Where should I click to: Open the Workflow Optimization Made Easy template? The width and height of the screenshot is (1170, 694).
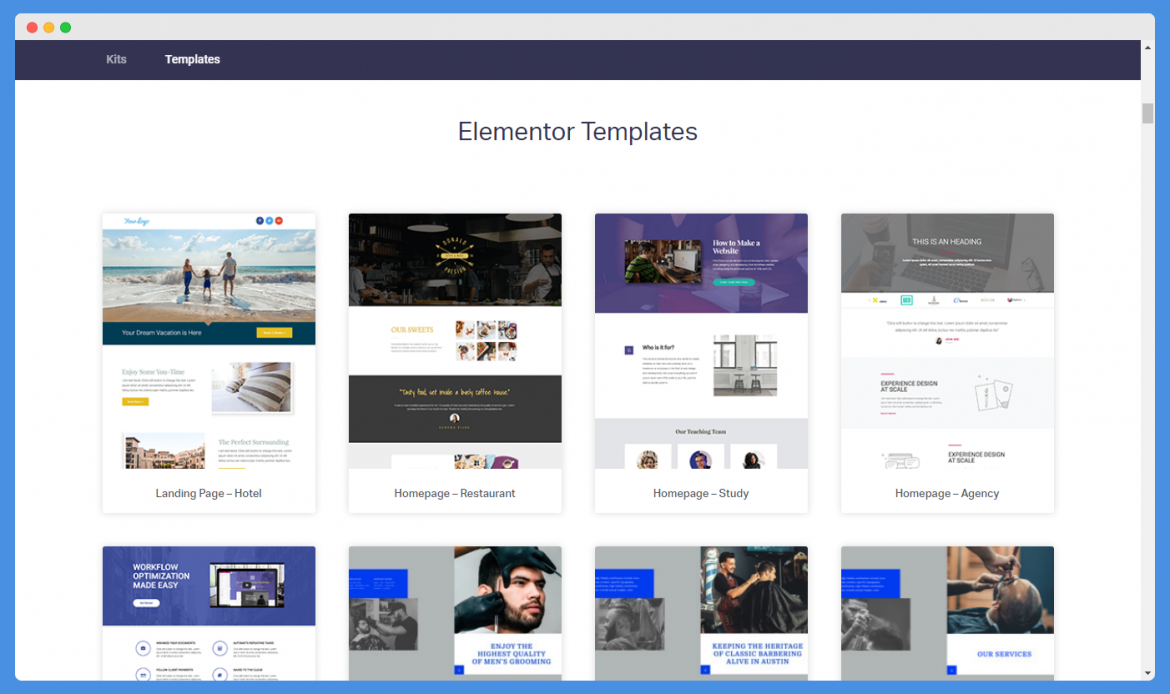pyautogui.click(x=209, y=613)
